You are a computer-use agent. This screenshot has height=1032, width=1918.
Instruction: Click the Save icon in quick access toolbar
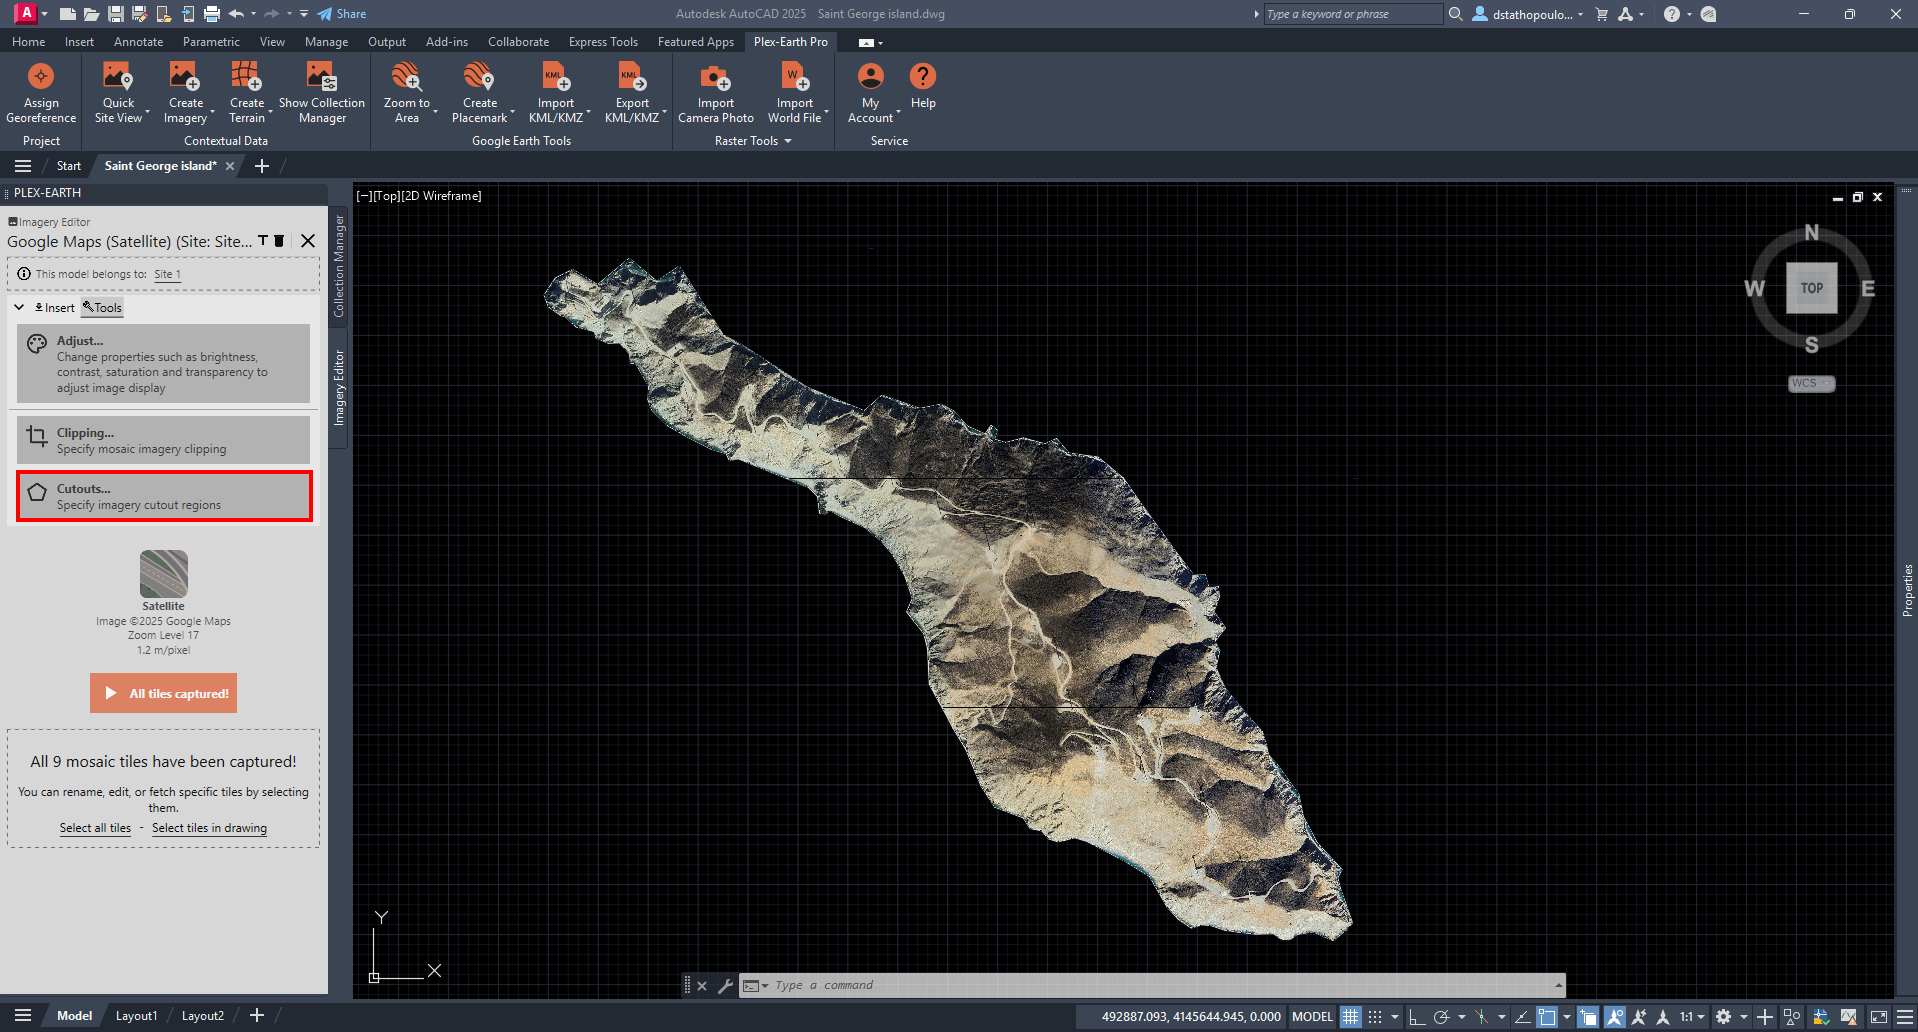pos(116,14)
